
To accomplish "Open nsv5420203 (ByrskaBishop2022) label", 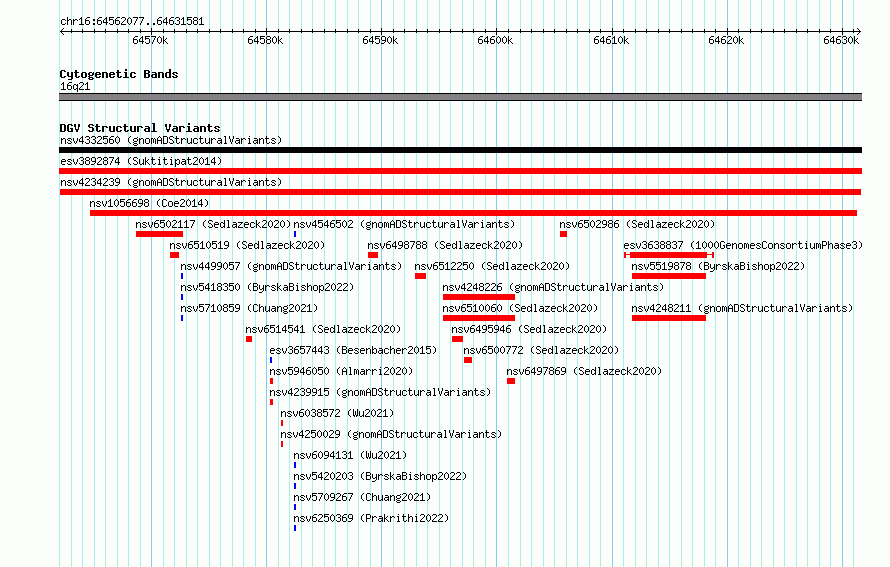I will coord(380,476).
